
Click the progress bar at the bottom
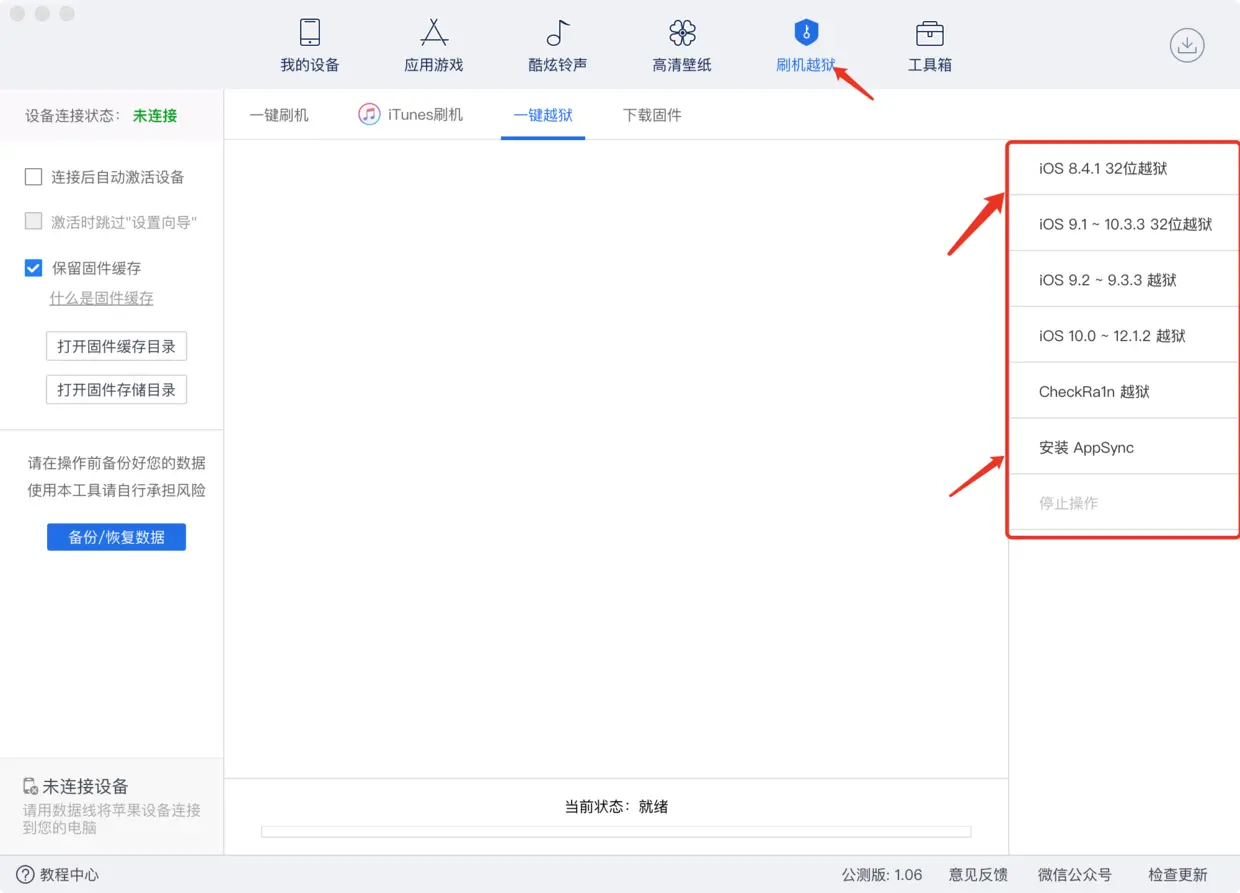tap(615, 831)
